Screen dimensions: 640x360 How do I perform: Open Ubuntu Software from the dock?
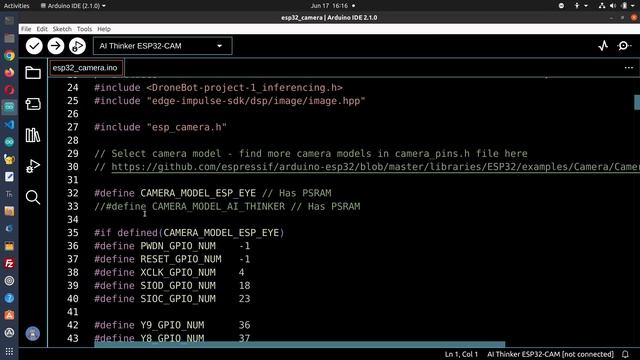tap(9, 315)
